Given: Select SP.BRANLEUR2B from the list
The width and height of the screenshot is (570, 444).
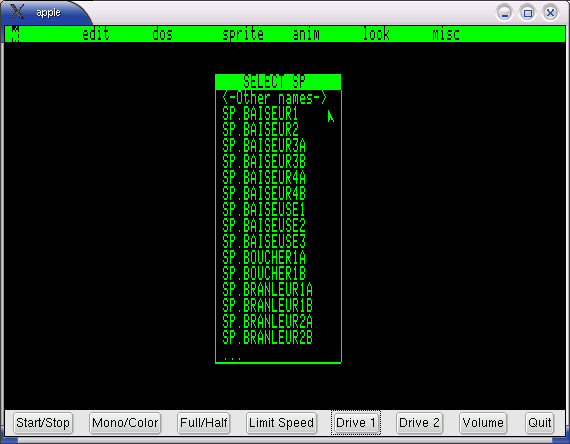Looking at the screenshot, I should coord(267,338).
